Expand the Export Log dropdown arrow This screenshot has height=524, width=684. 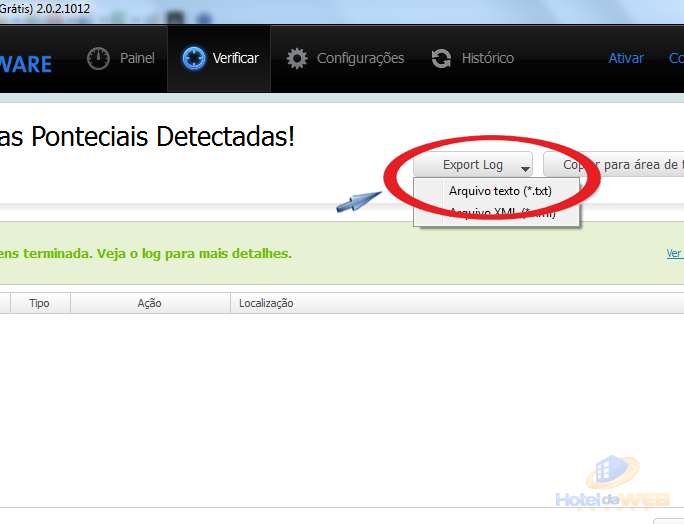tap(525, 168)
